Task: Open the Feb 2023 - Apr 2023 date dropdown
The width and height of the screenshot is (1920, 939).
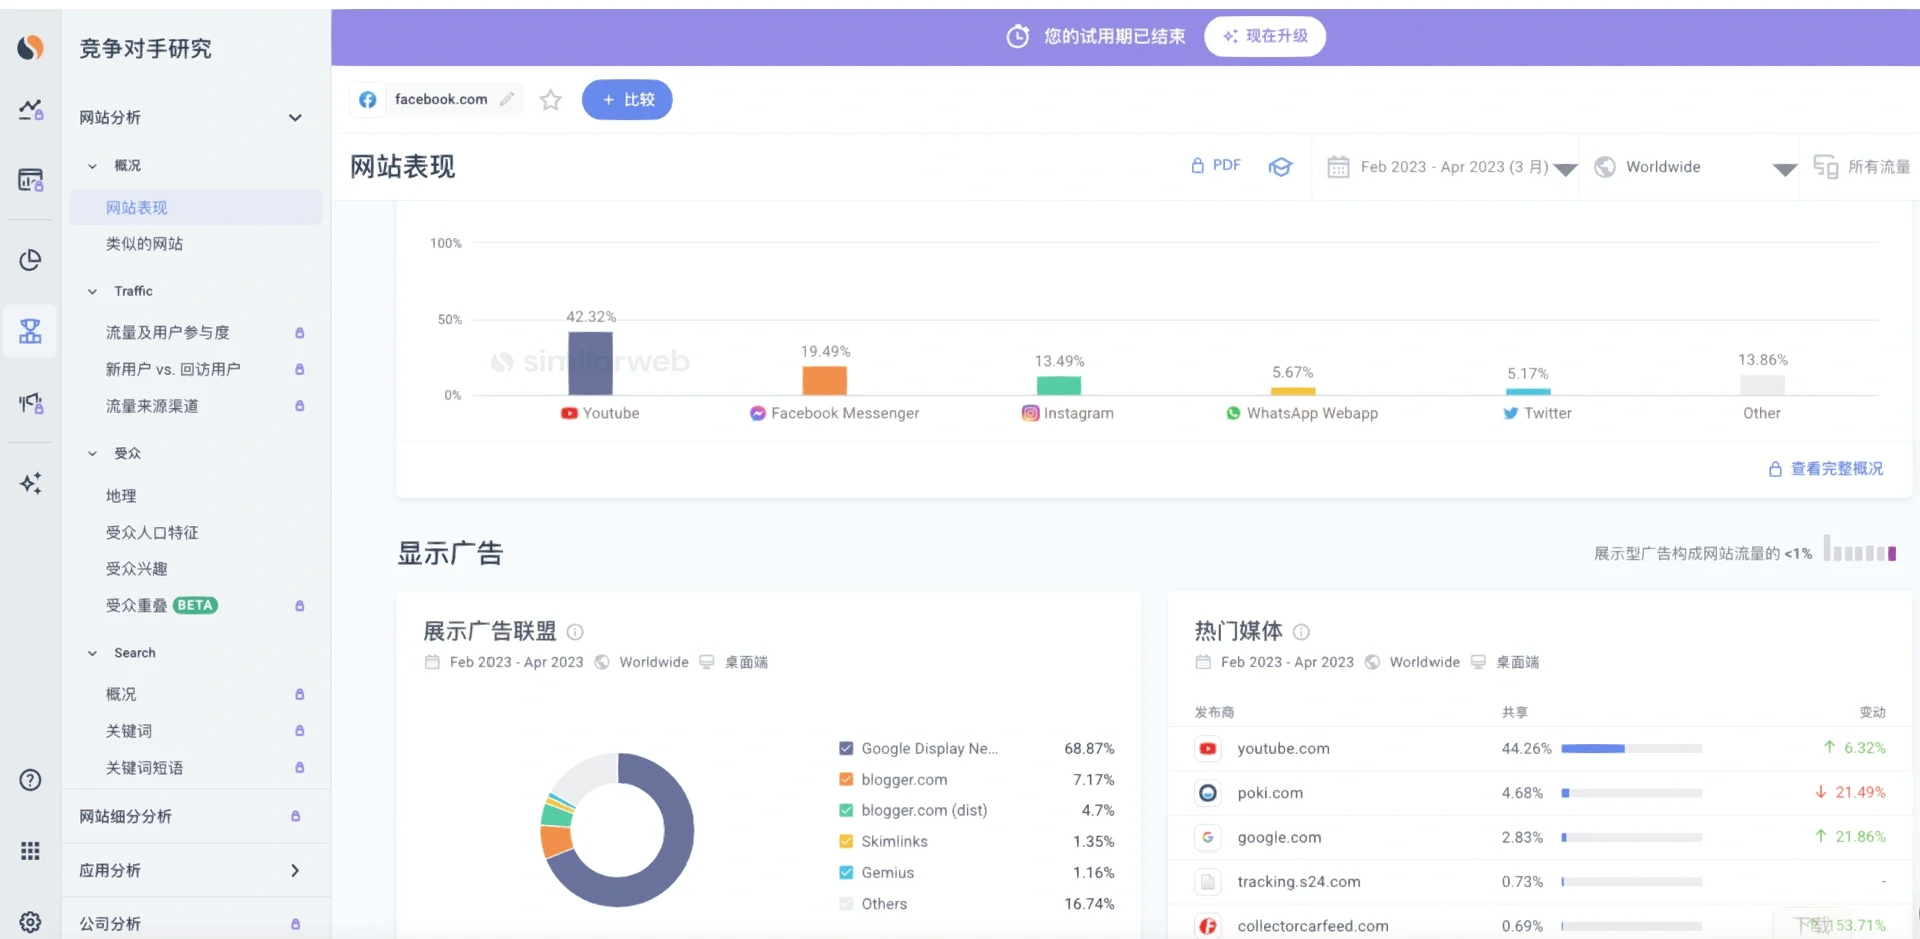Action: (x=1454, y=167)
